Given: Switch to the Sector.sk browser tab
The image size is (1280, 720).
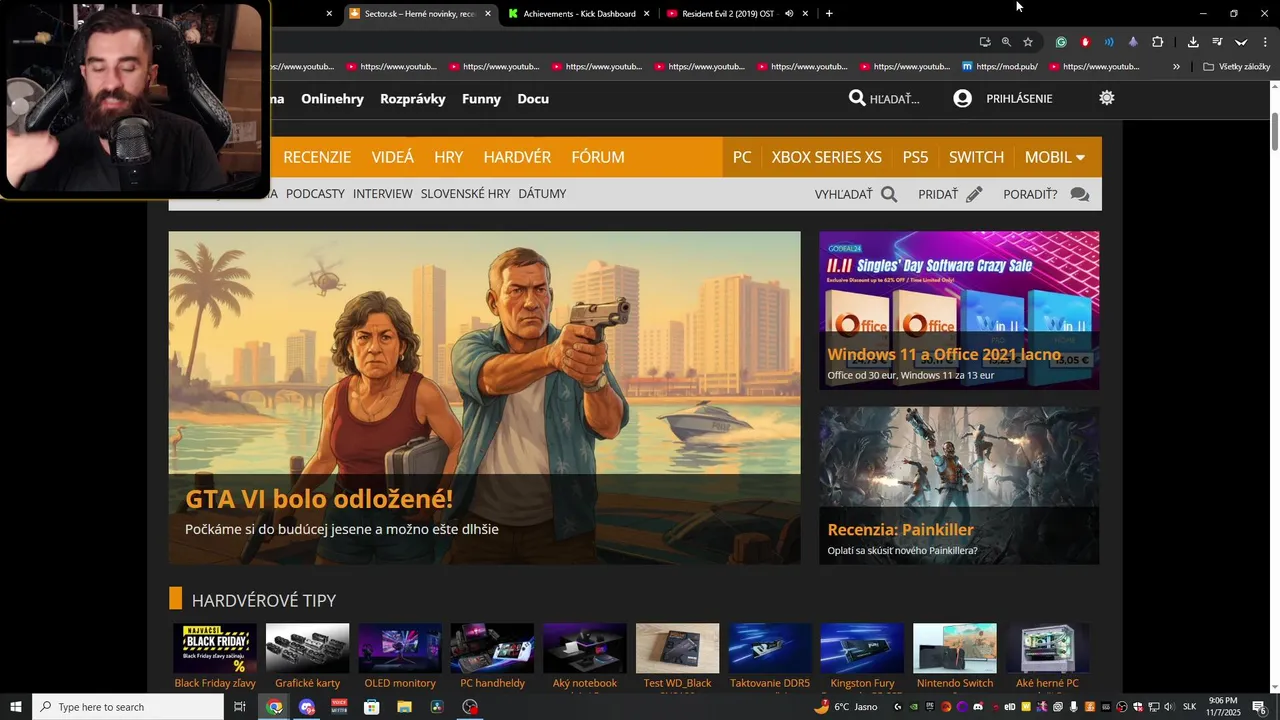Looking at the screenshot, I should coord(420,14).
